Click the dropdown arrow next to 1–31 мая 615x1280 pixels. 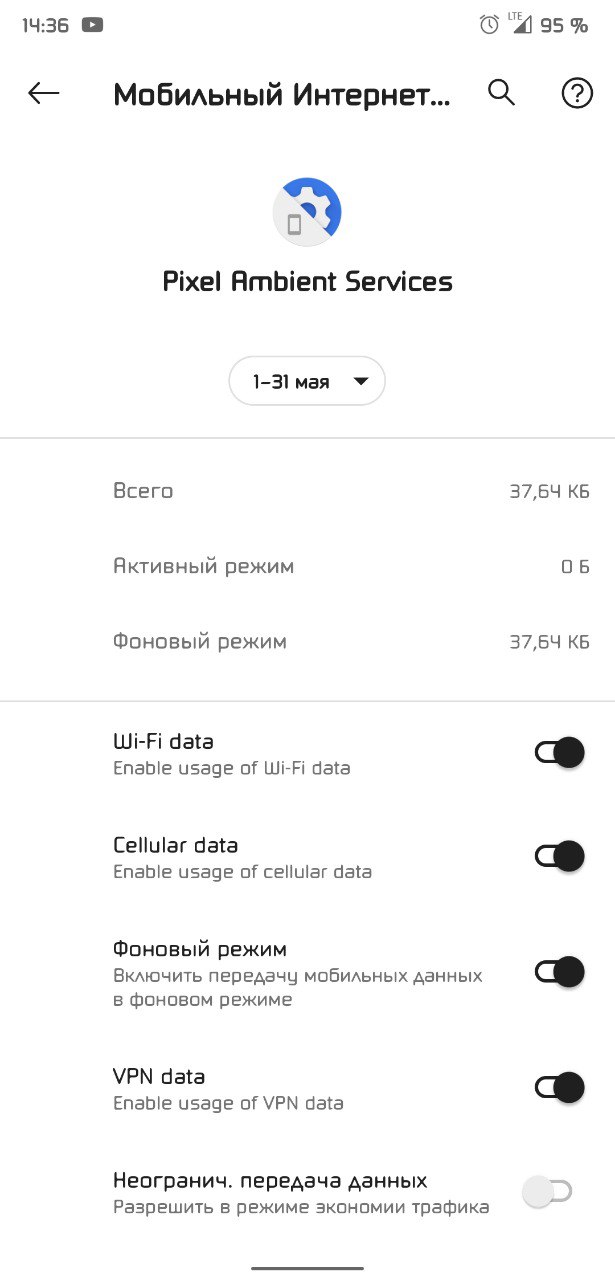(361, 381)
